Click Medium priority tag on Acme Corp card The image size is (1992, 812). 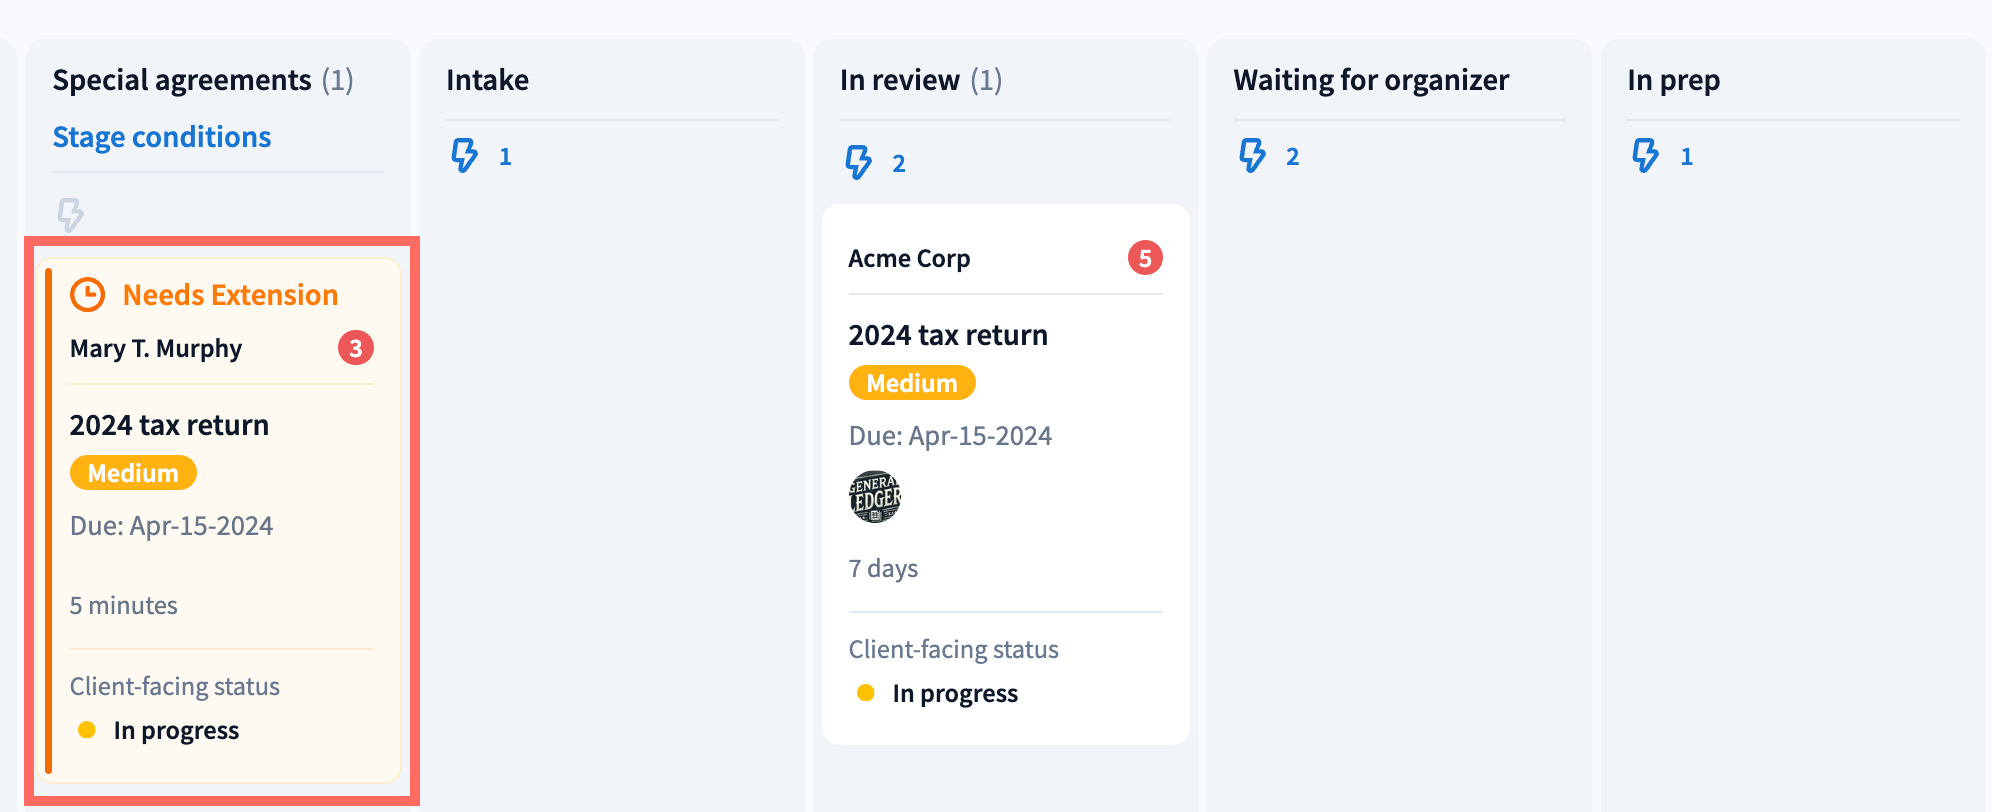point(912,383)
